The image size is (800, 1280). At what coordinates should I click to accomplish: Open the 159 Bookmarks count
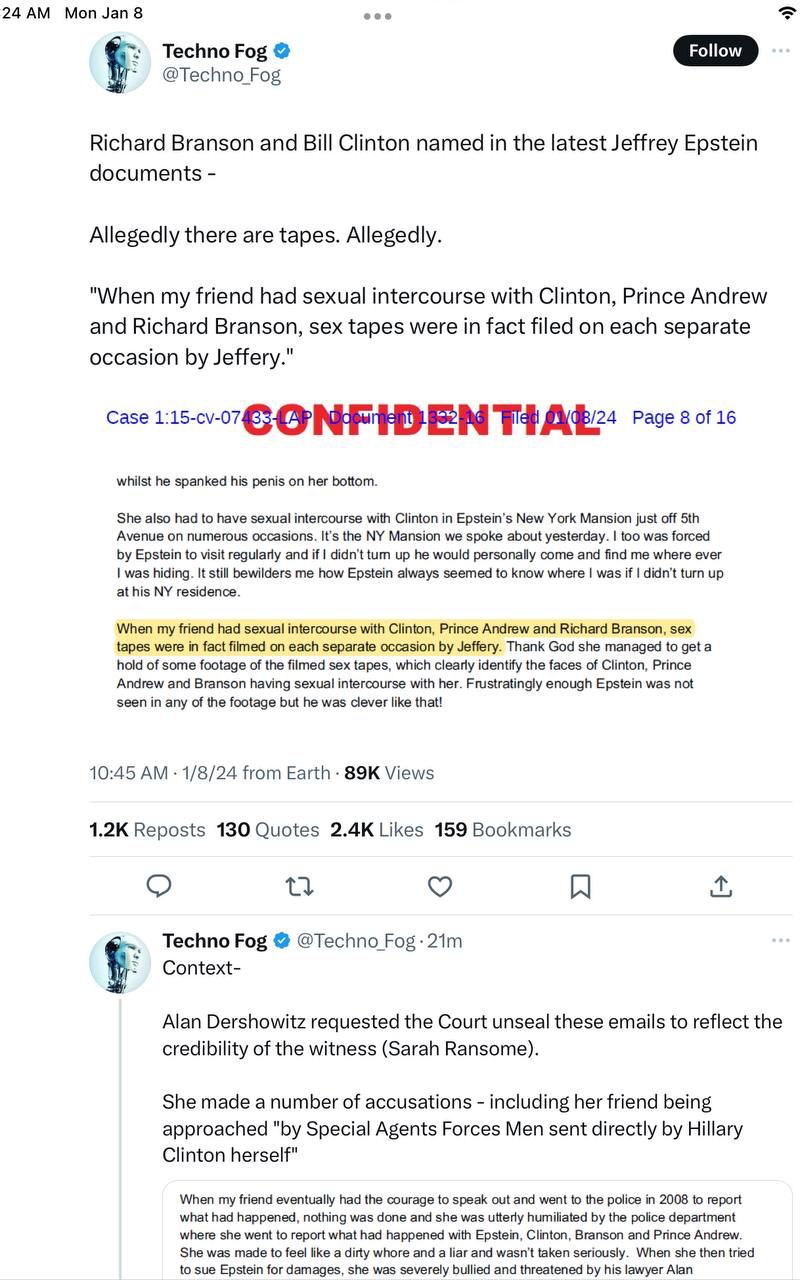pyautogui.click(x=502, y=830)
